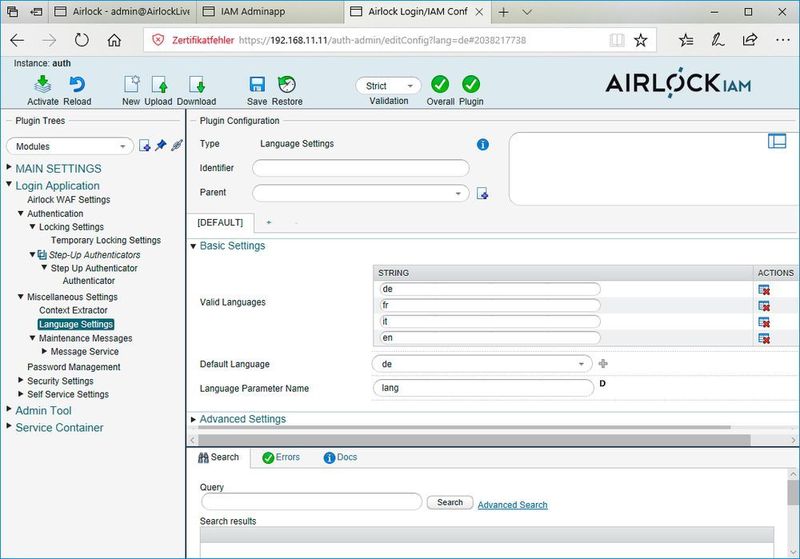
Task: Select Temporary Locking Settings in tree
Action: (106, 240)
